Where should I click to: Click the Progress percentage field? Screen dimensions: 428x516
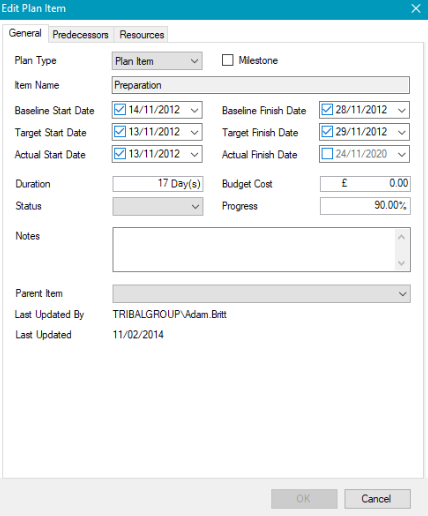pyautogui.click(x=365, y=206)
